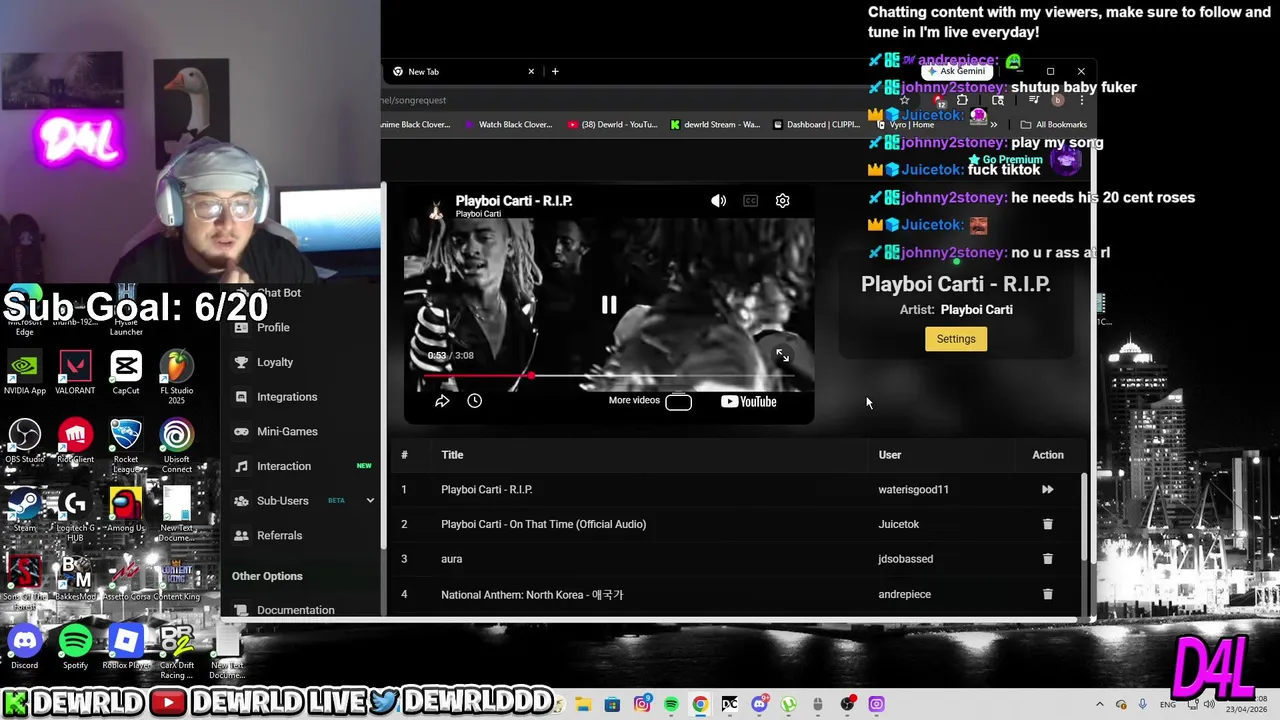1280x720 pixels.
Task: Toggle closed captions in the player
Action: [x=751, y=201]
